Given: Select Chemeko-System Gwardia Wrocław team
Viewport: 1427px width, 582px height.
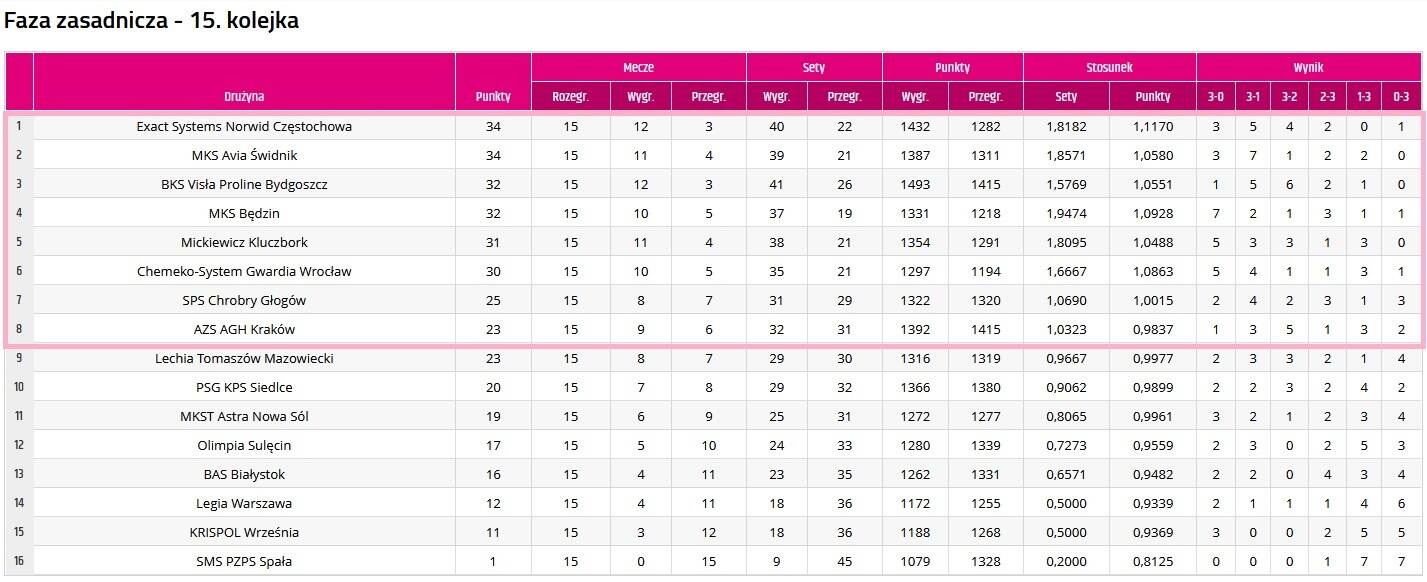Looking at the screenshot, I should pyautogui.click(x=244, y=272).
